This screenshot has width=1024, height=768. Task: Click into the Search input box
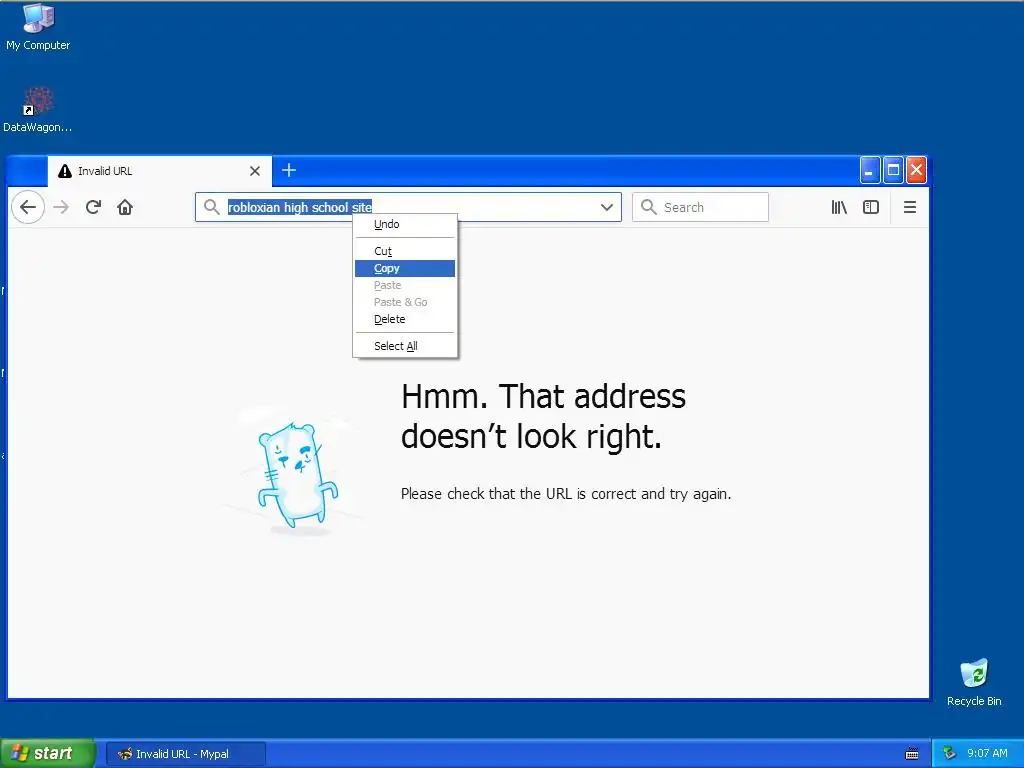(x=700, y=207)
